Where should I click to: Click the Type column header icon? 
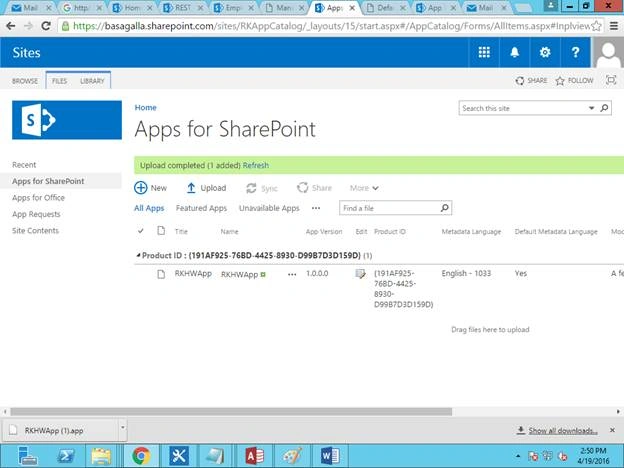coord(161,231)
